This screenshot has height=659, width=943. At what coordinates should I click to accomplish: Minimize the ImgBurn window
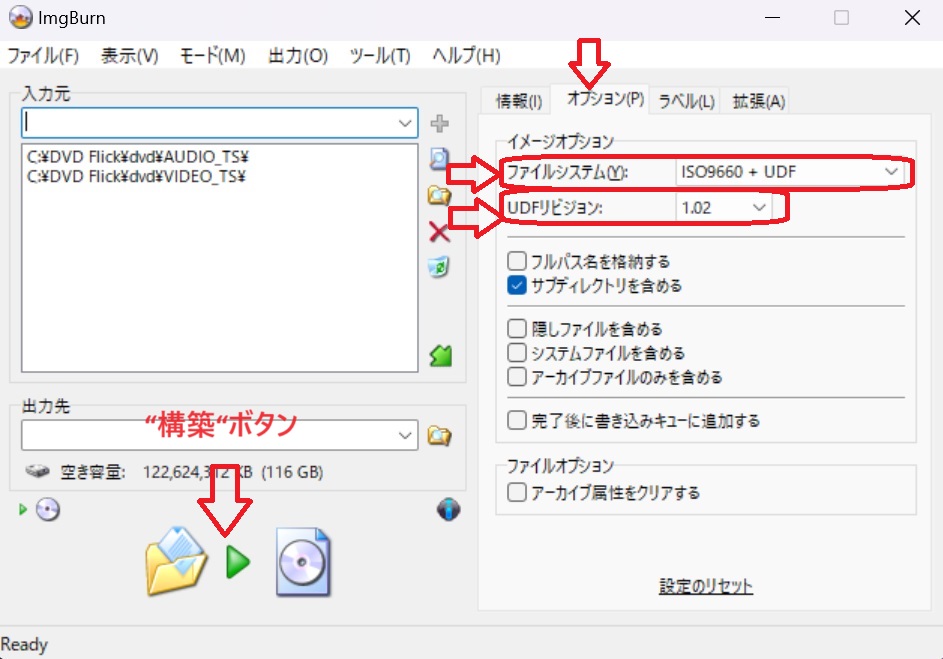pyautogui.click(x=772, y=18)
